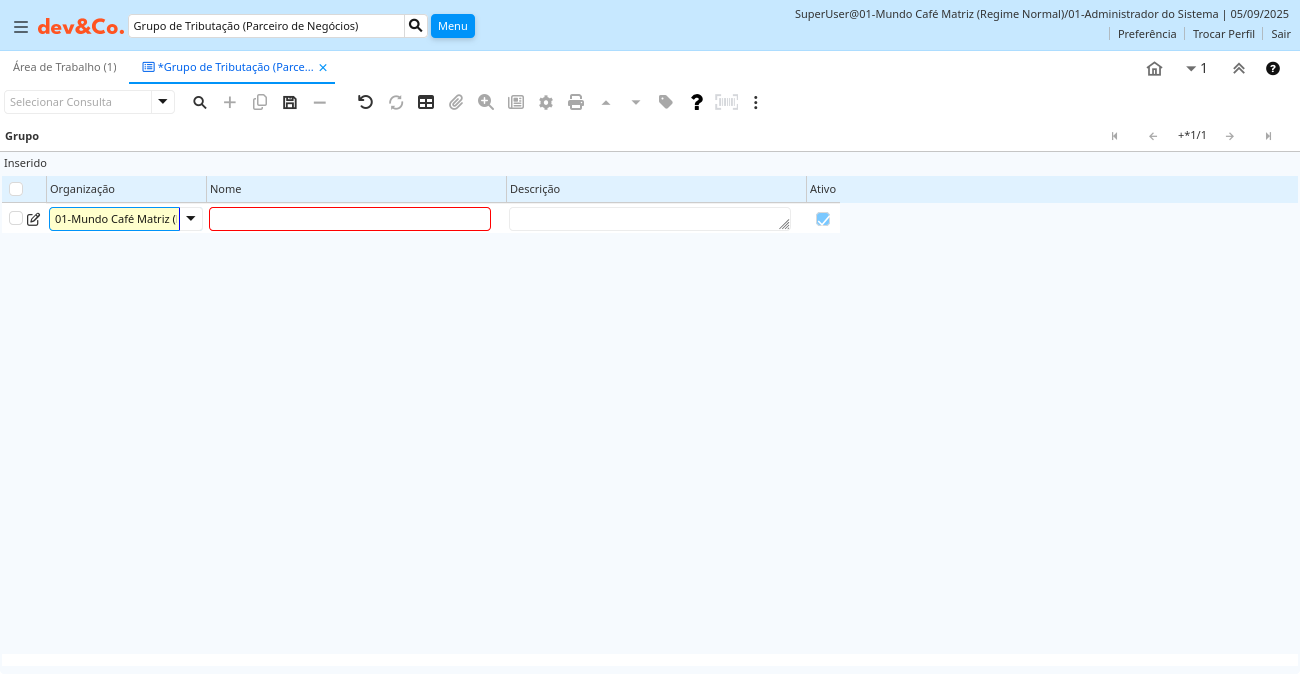This screenshot has width=1300, height=674.
Task: Click the row edit pencil icon
Action: click(x=34, y=219)
